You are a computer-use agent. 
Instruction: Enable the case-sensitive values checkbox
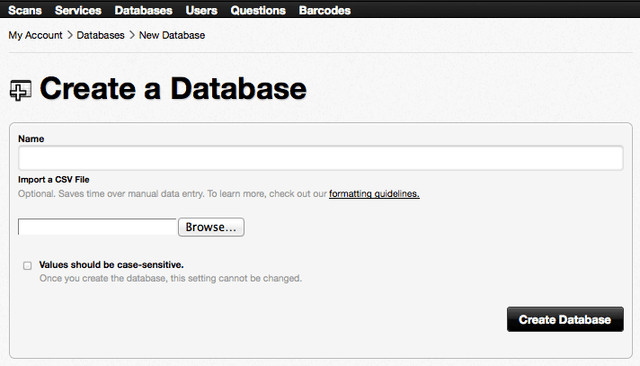tap(27, 266)
